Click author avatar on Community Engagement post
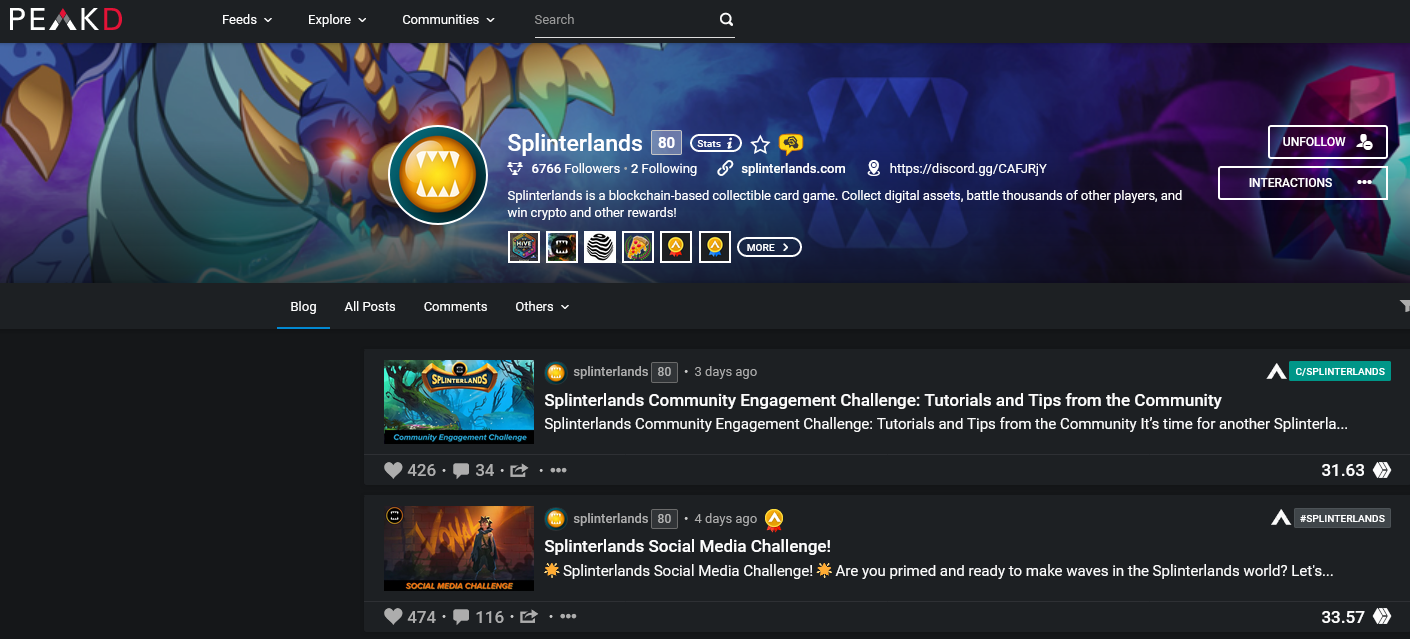The height and width of the screenshot is (639, 1410). pos(556,372)
